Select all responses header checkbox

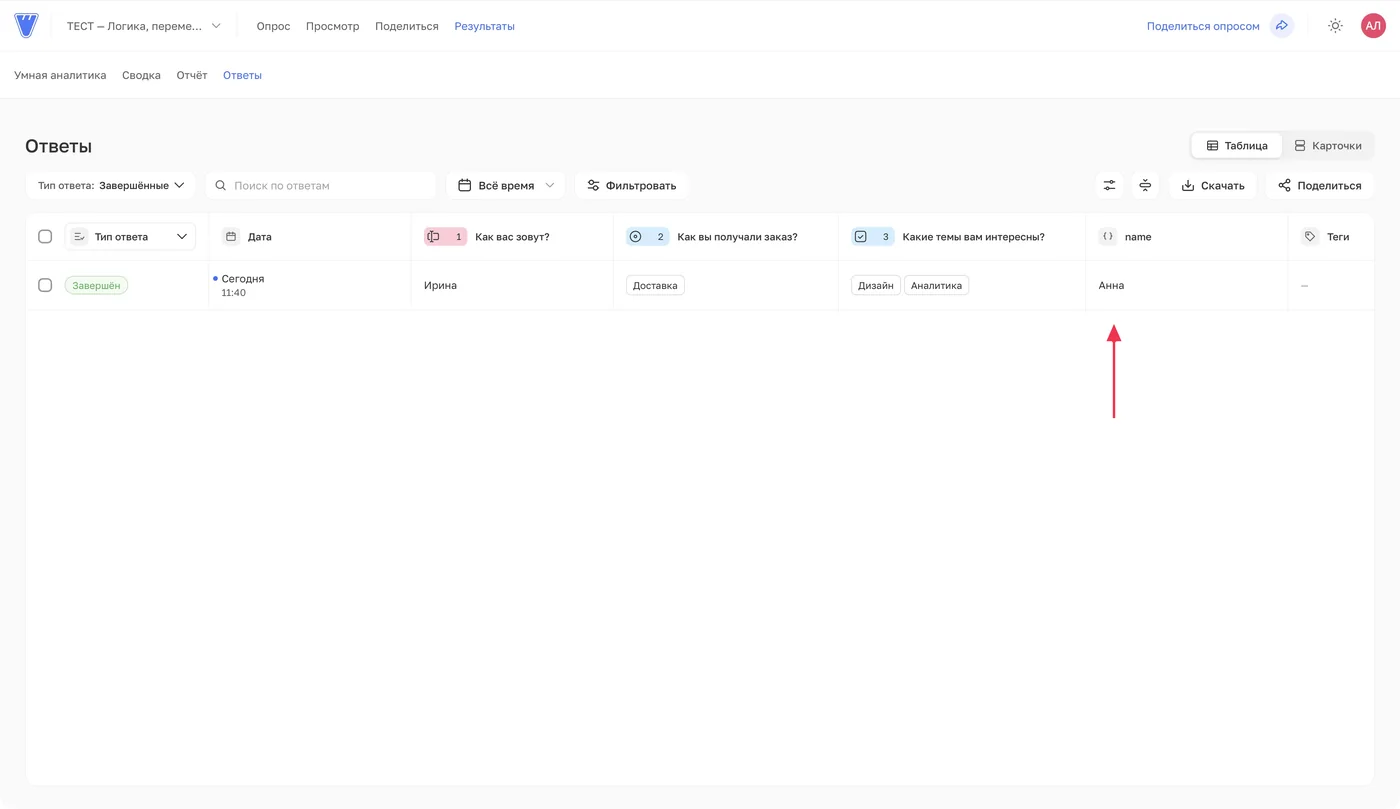click(x=45, y=237)
